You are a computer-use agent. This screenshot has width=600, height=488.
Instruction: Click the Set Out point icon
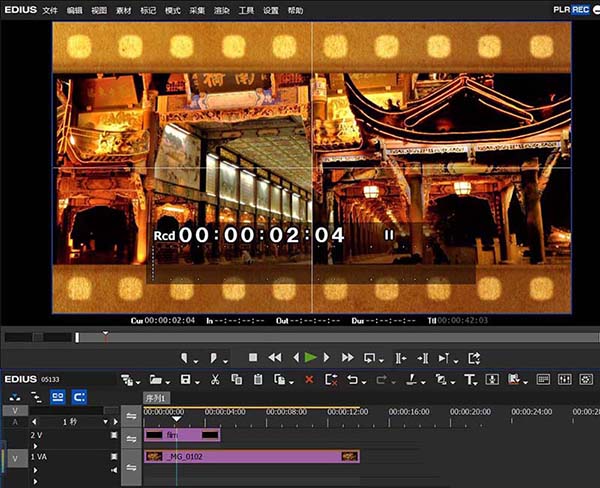[x=214, y=358]
